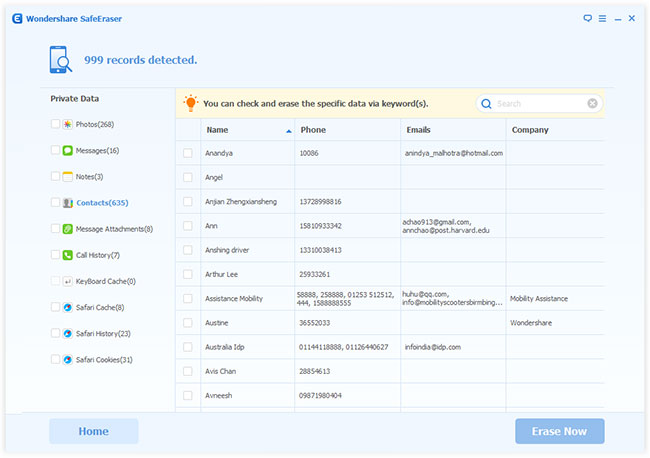Screen dimensions: 650x458
Task: Select Safari Cache(8) in the sidebar
Action: coord(100,308)
